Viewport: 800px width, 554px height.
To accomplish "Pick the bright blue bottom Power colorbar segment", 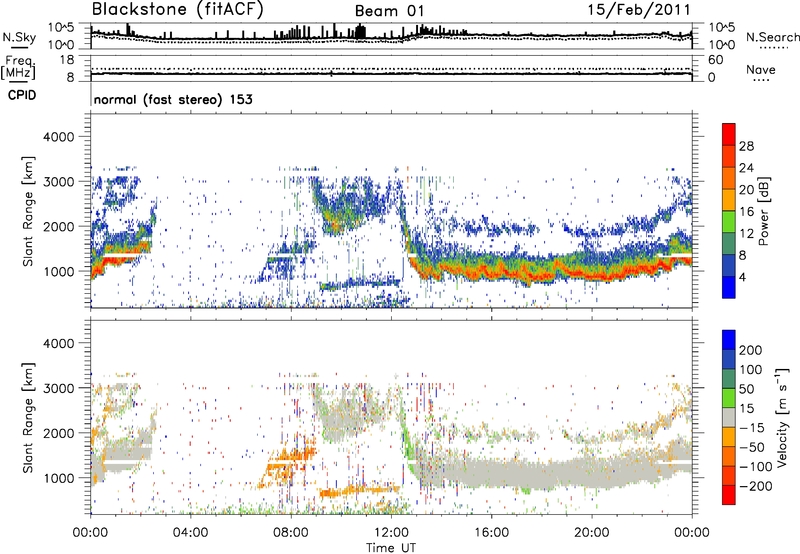I will (x=729, y=287).
